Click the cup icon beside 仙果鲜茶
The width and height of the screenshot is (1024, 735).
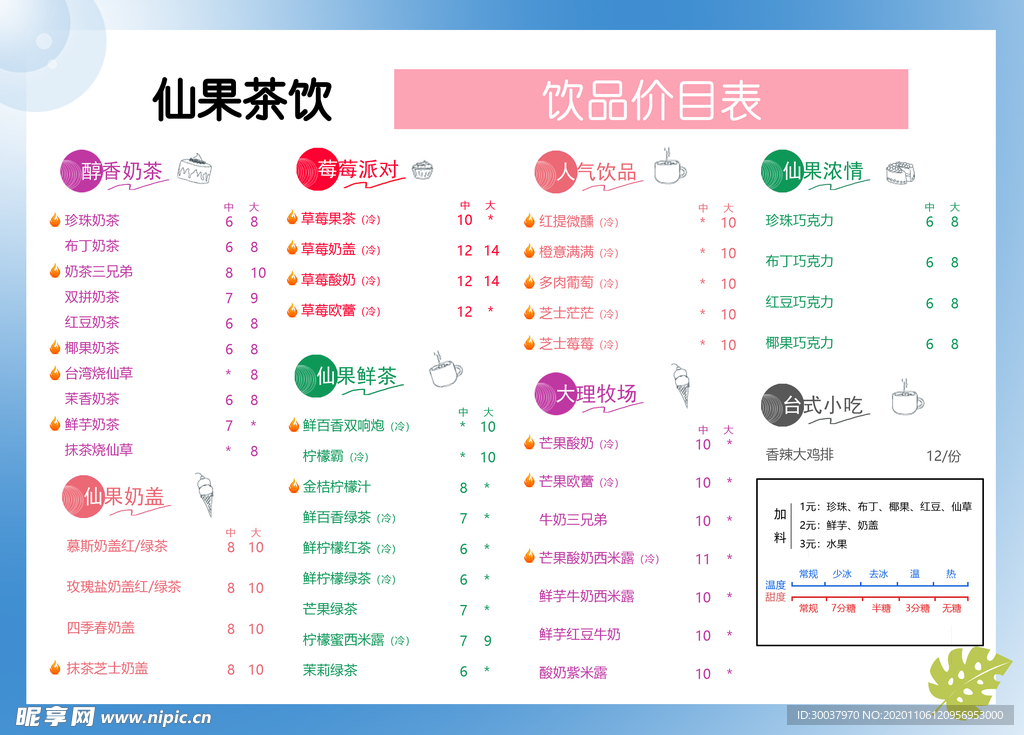(445, 370)
